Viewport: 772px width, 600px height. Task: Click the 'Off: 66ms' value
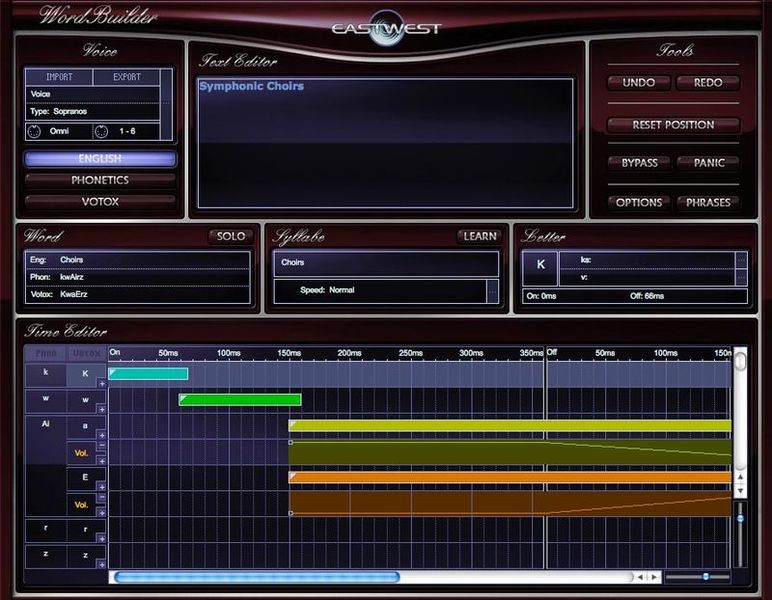(x=647, y=296)
